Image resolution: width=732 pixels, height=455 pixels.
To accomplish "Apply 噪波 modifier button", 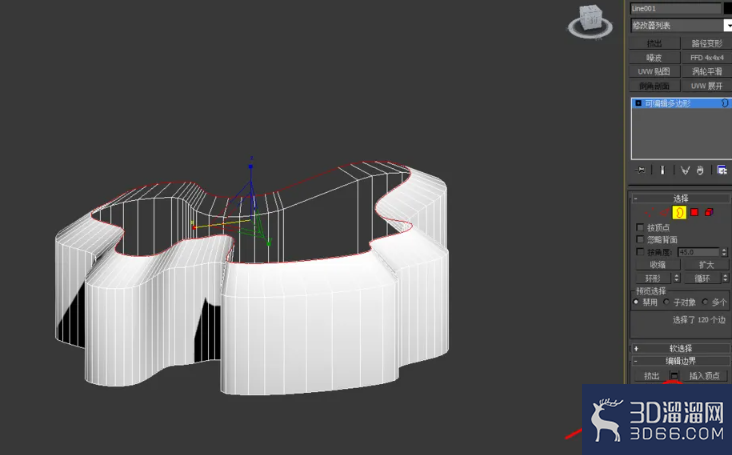I will point(655,57).
